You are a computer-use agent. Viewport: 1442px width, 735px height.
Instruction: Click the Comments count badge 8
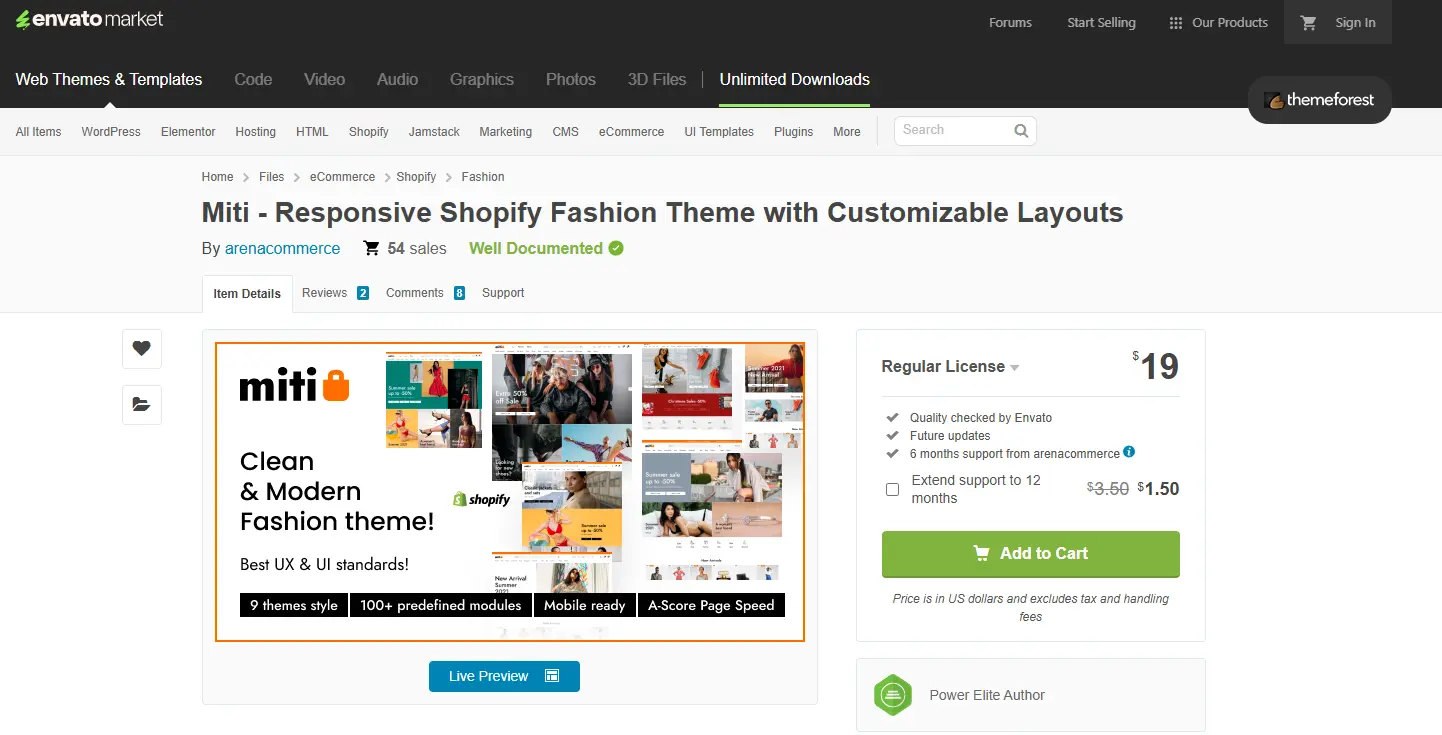coord(459,293)
